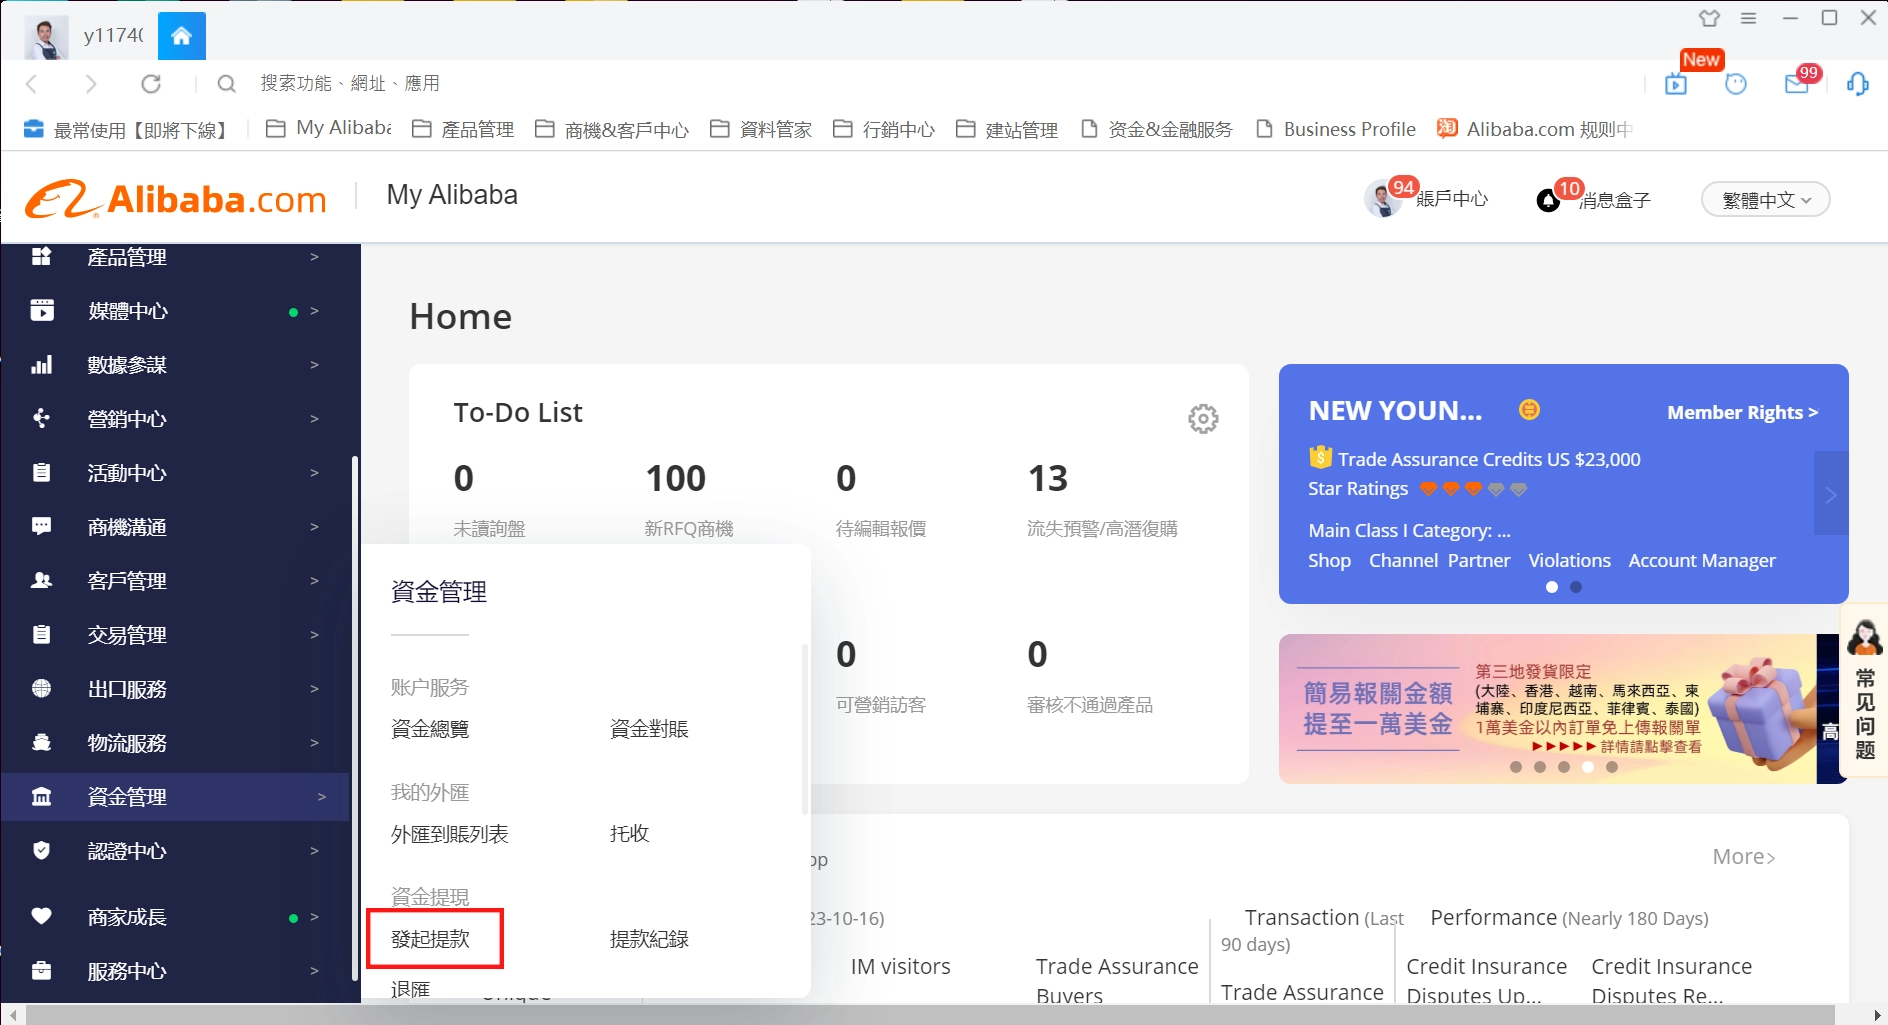1888x1025 pixels.
Task: Click the 資金管理 bank icon
Action: [x=41, y=797]
